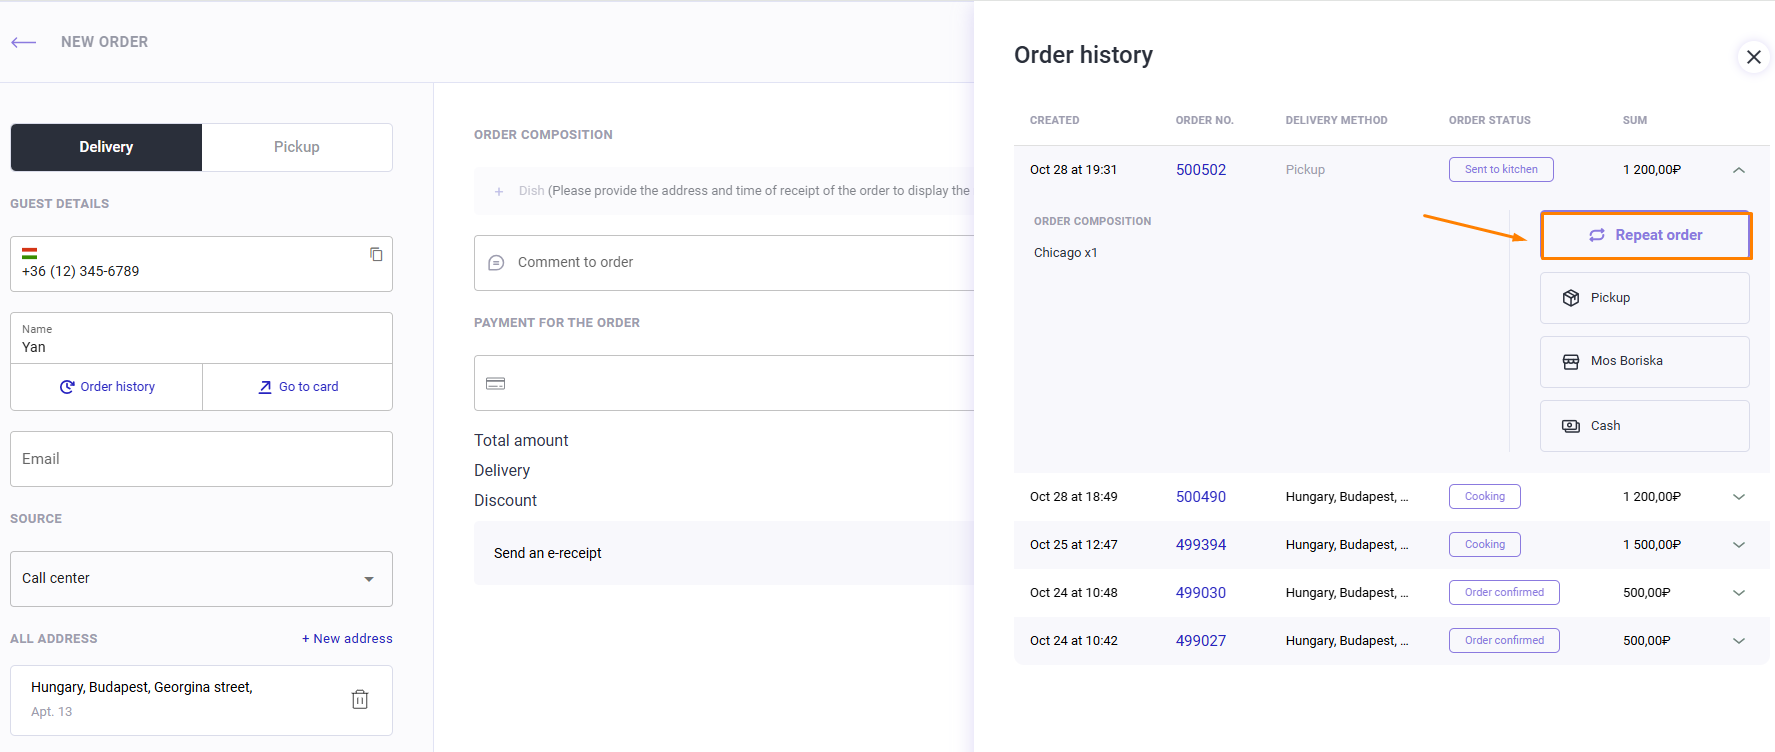
Task: Open order number 499394 link
Action: point(1201,545)
